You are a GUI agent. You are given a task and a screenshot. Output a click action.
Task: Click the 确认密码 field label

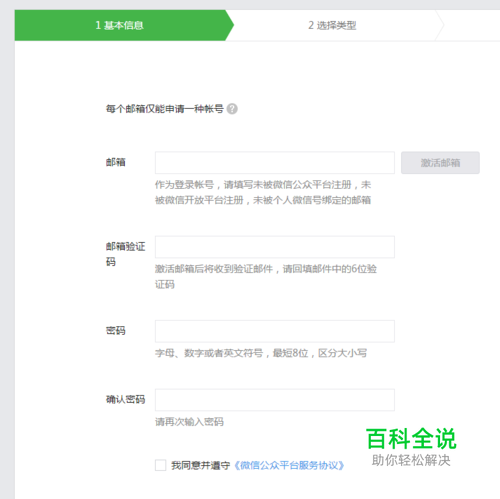click(x=125, y=399)
